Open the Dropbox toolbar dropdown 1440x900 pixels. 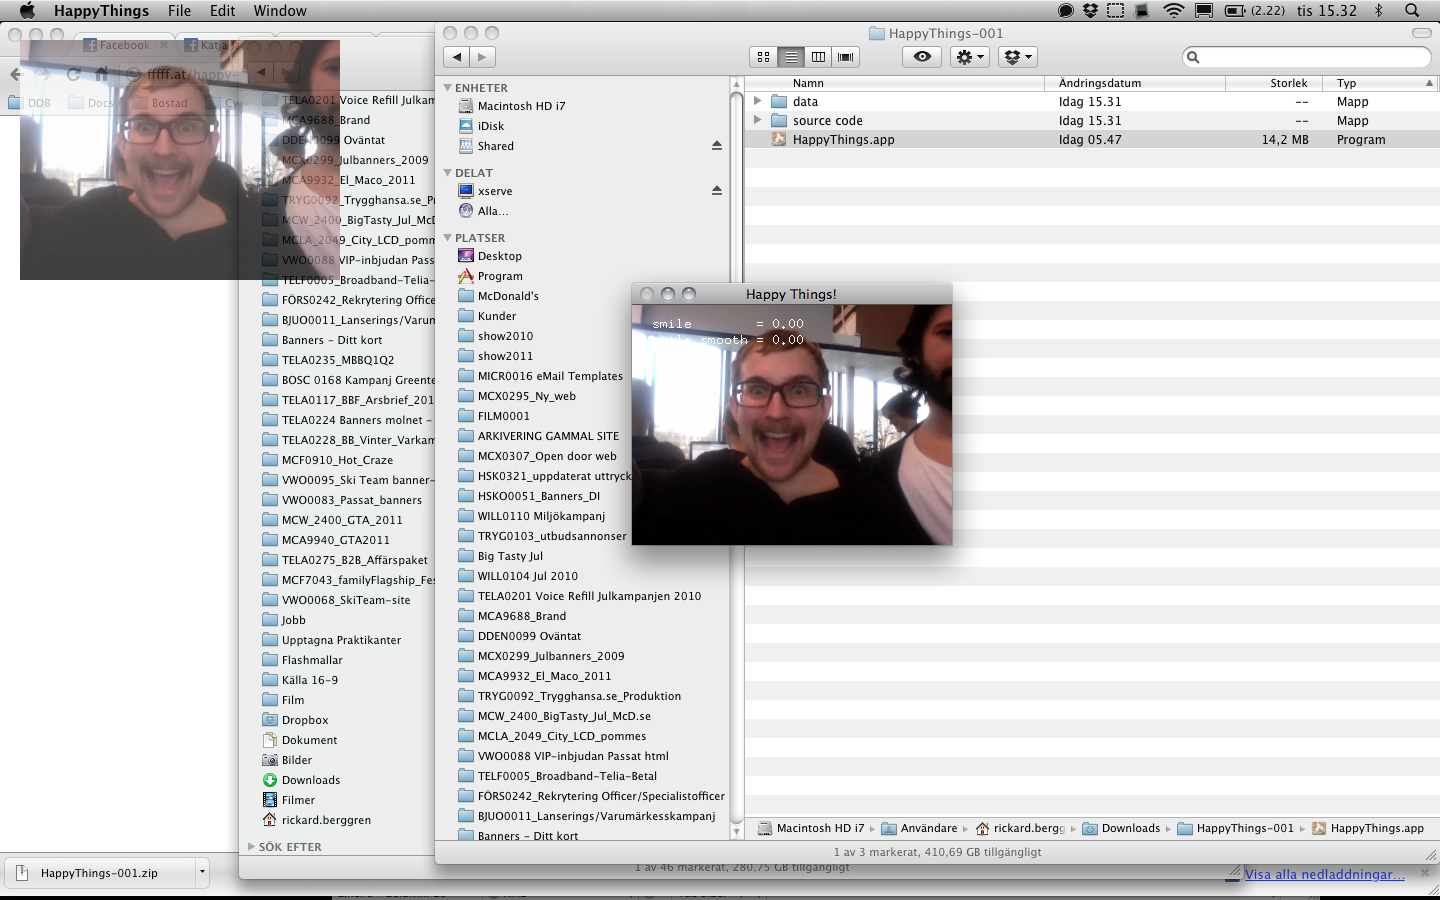1018,57
